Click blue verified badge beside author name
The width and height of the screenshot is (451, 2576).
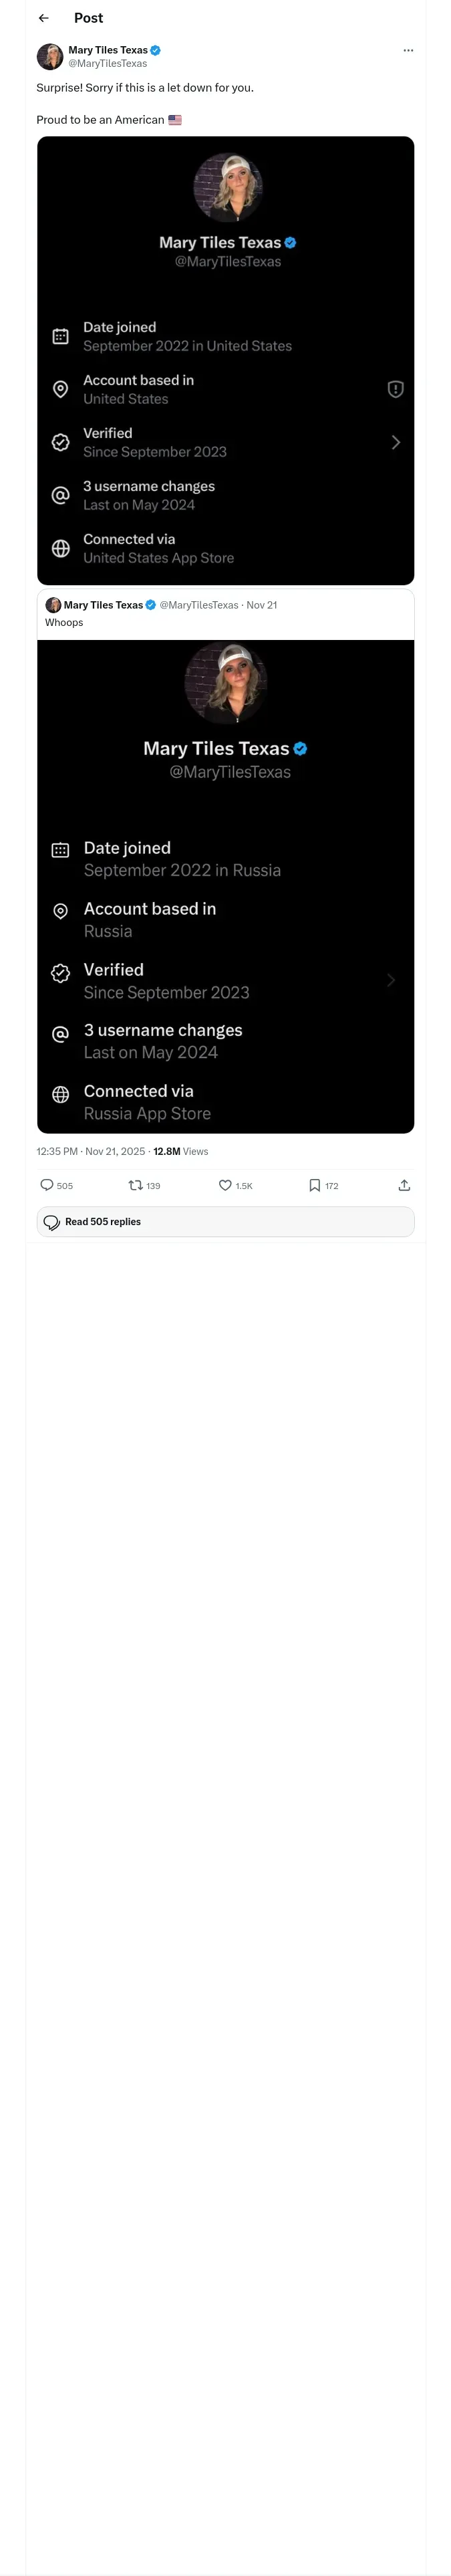coord(156,50)
